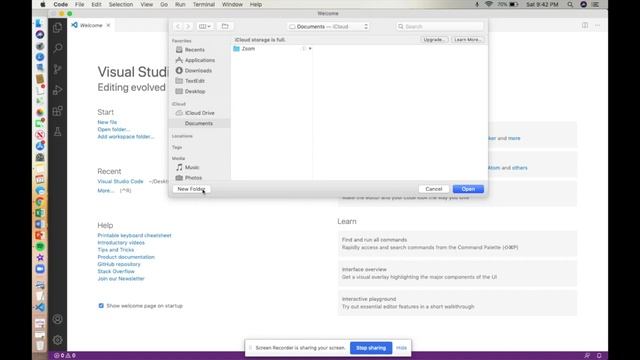Open the Documents — iCloud location popup
Image resolution: width=640 pixels, height=360 pixels.
329,27
